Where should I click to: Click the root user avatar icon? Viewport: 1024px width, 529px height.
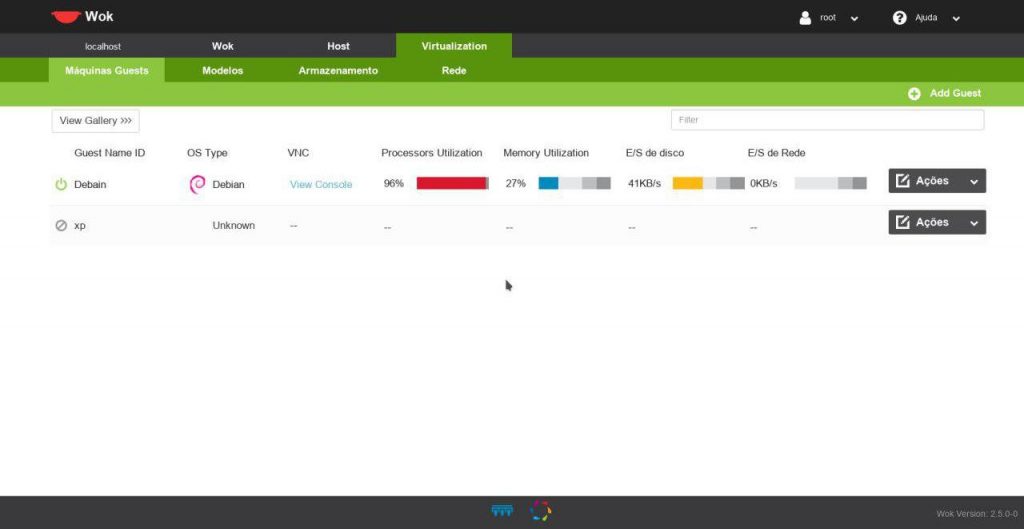pyautogui.click(x=805, y=17)
